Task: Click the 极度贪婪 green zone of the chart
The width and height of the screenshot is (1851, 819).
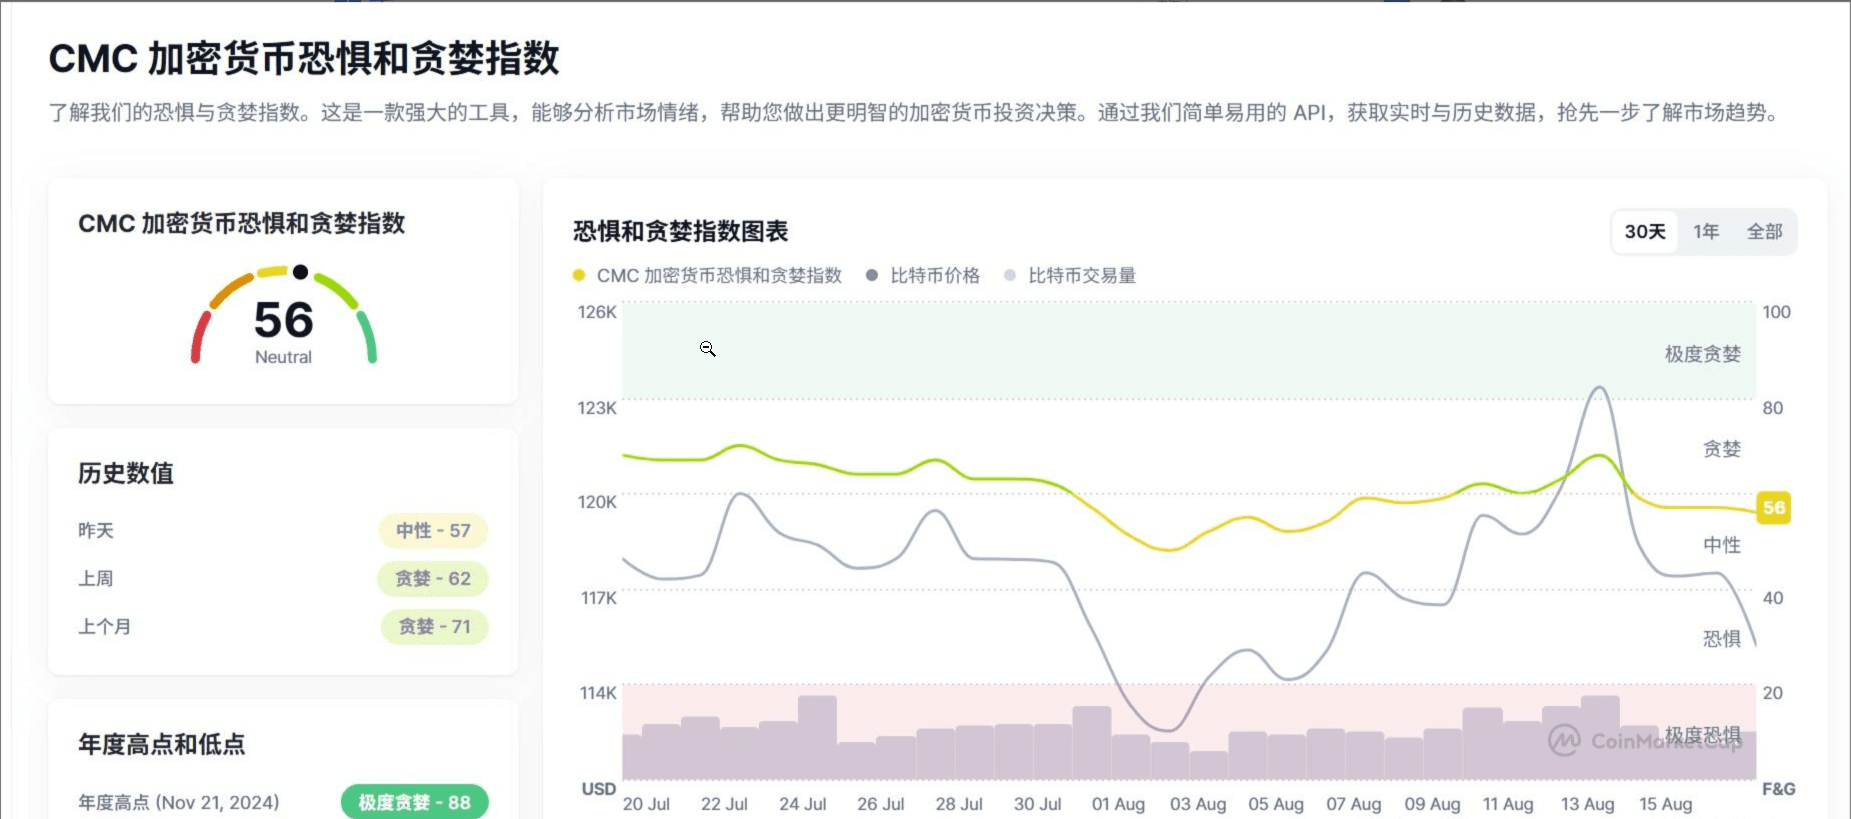Action: [x=1188, y=351]
